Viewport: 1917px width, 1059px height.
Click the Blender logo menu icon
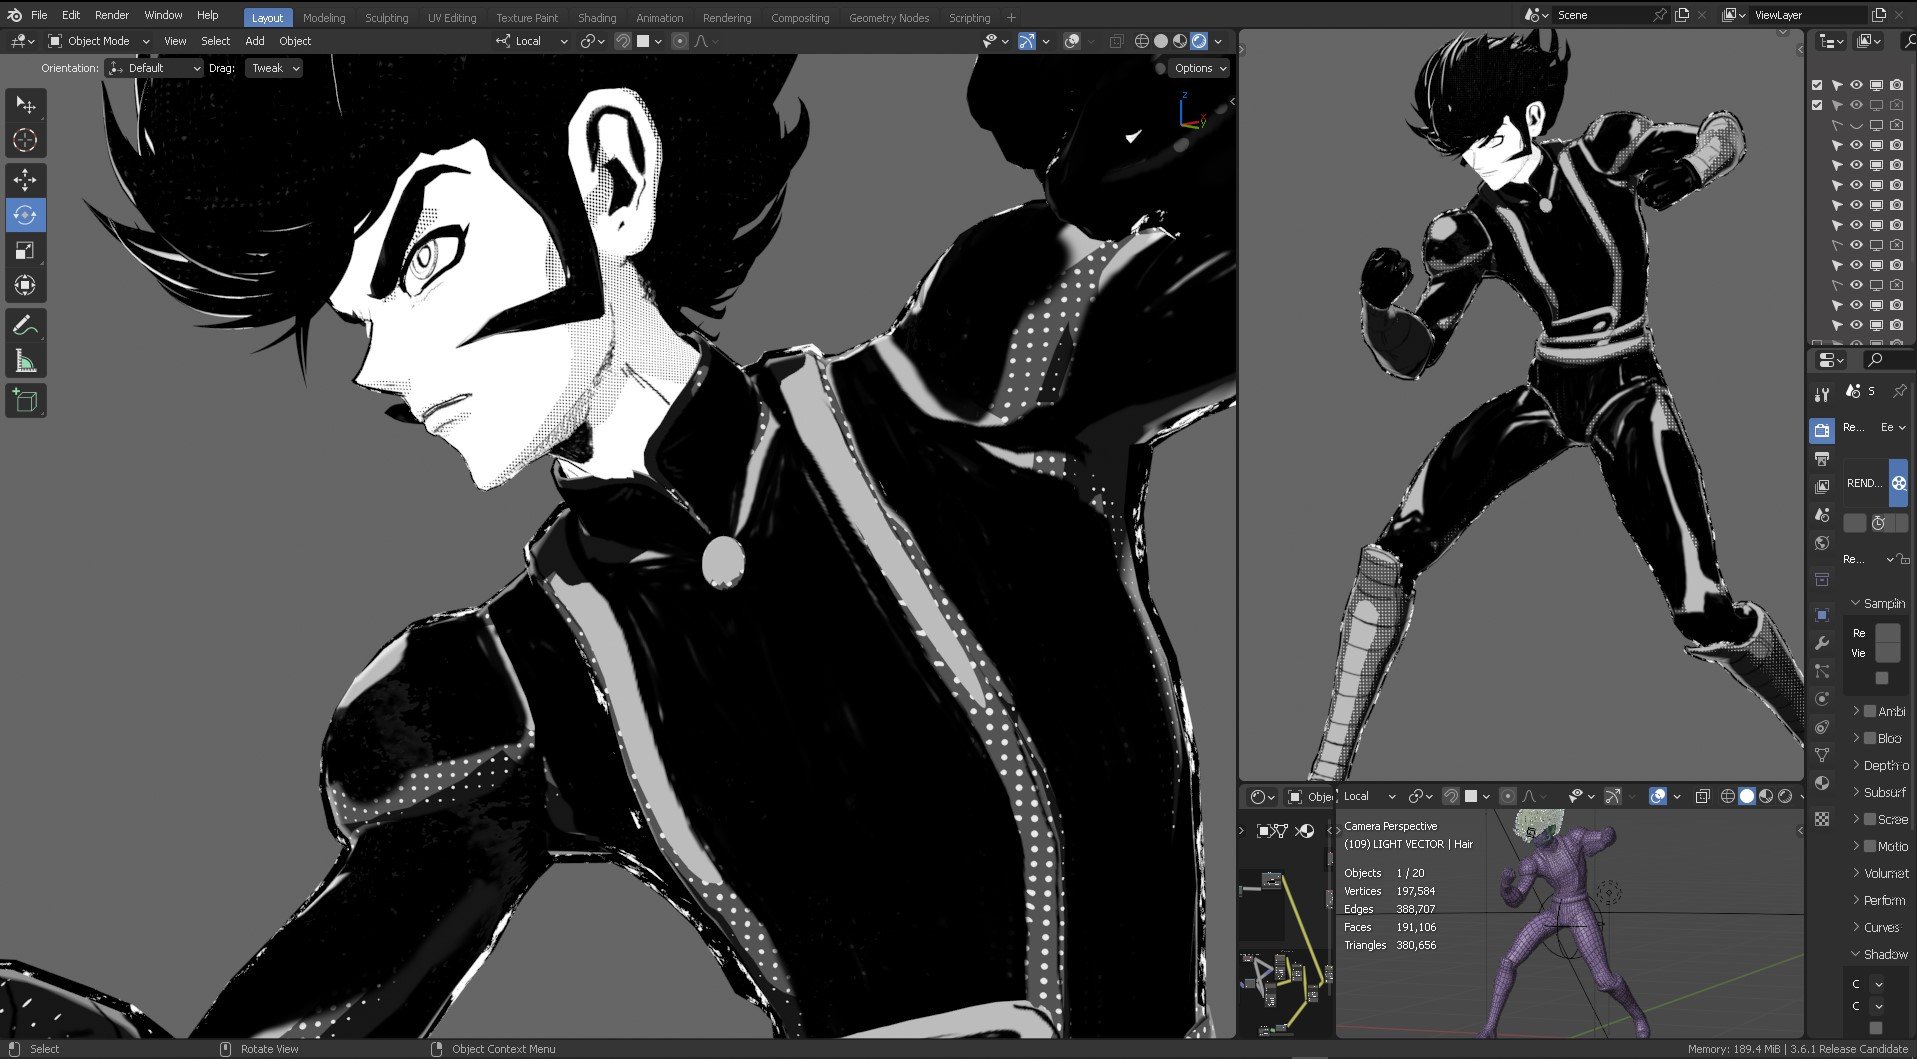coord(14,15)
